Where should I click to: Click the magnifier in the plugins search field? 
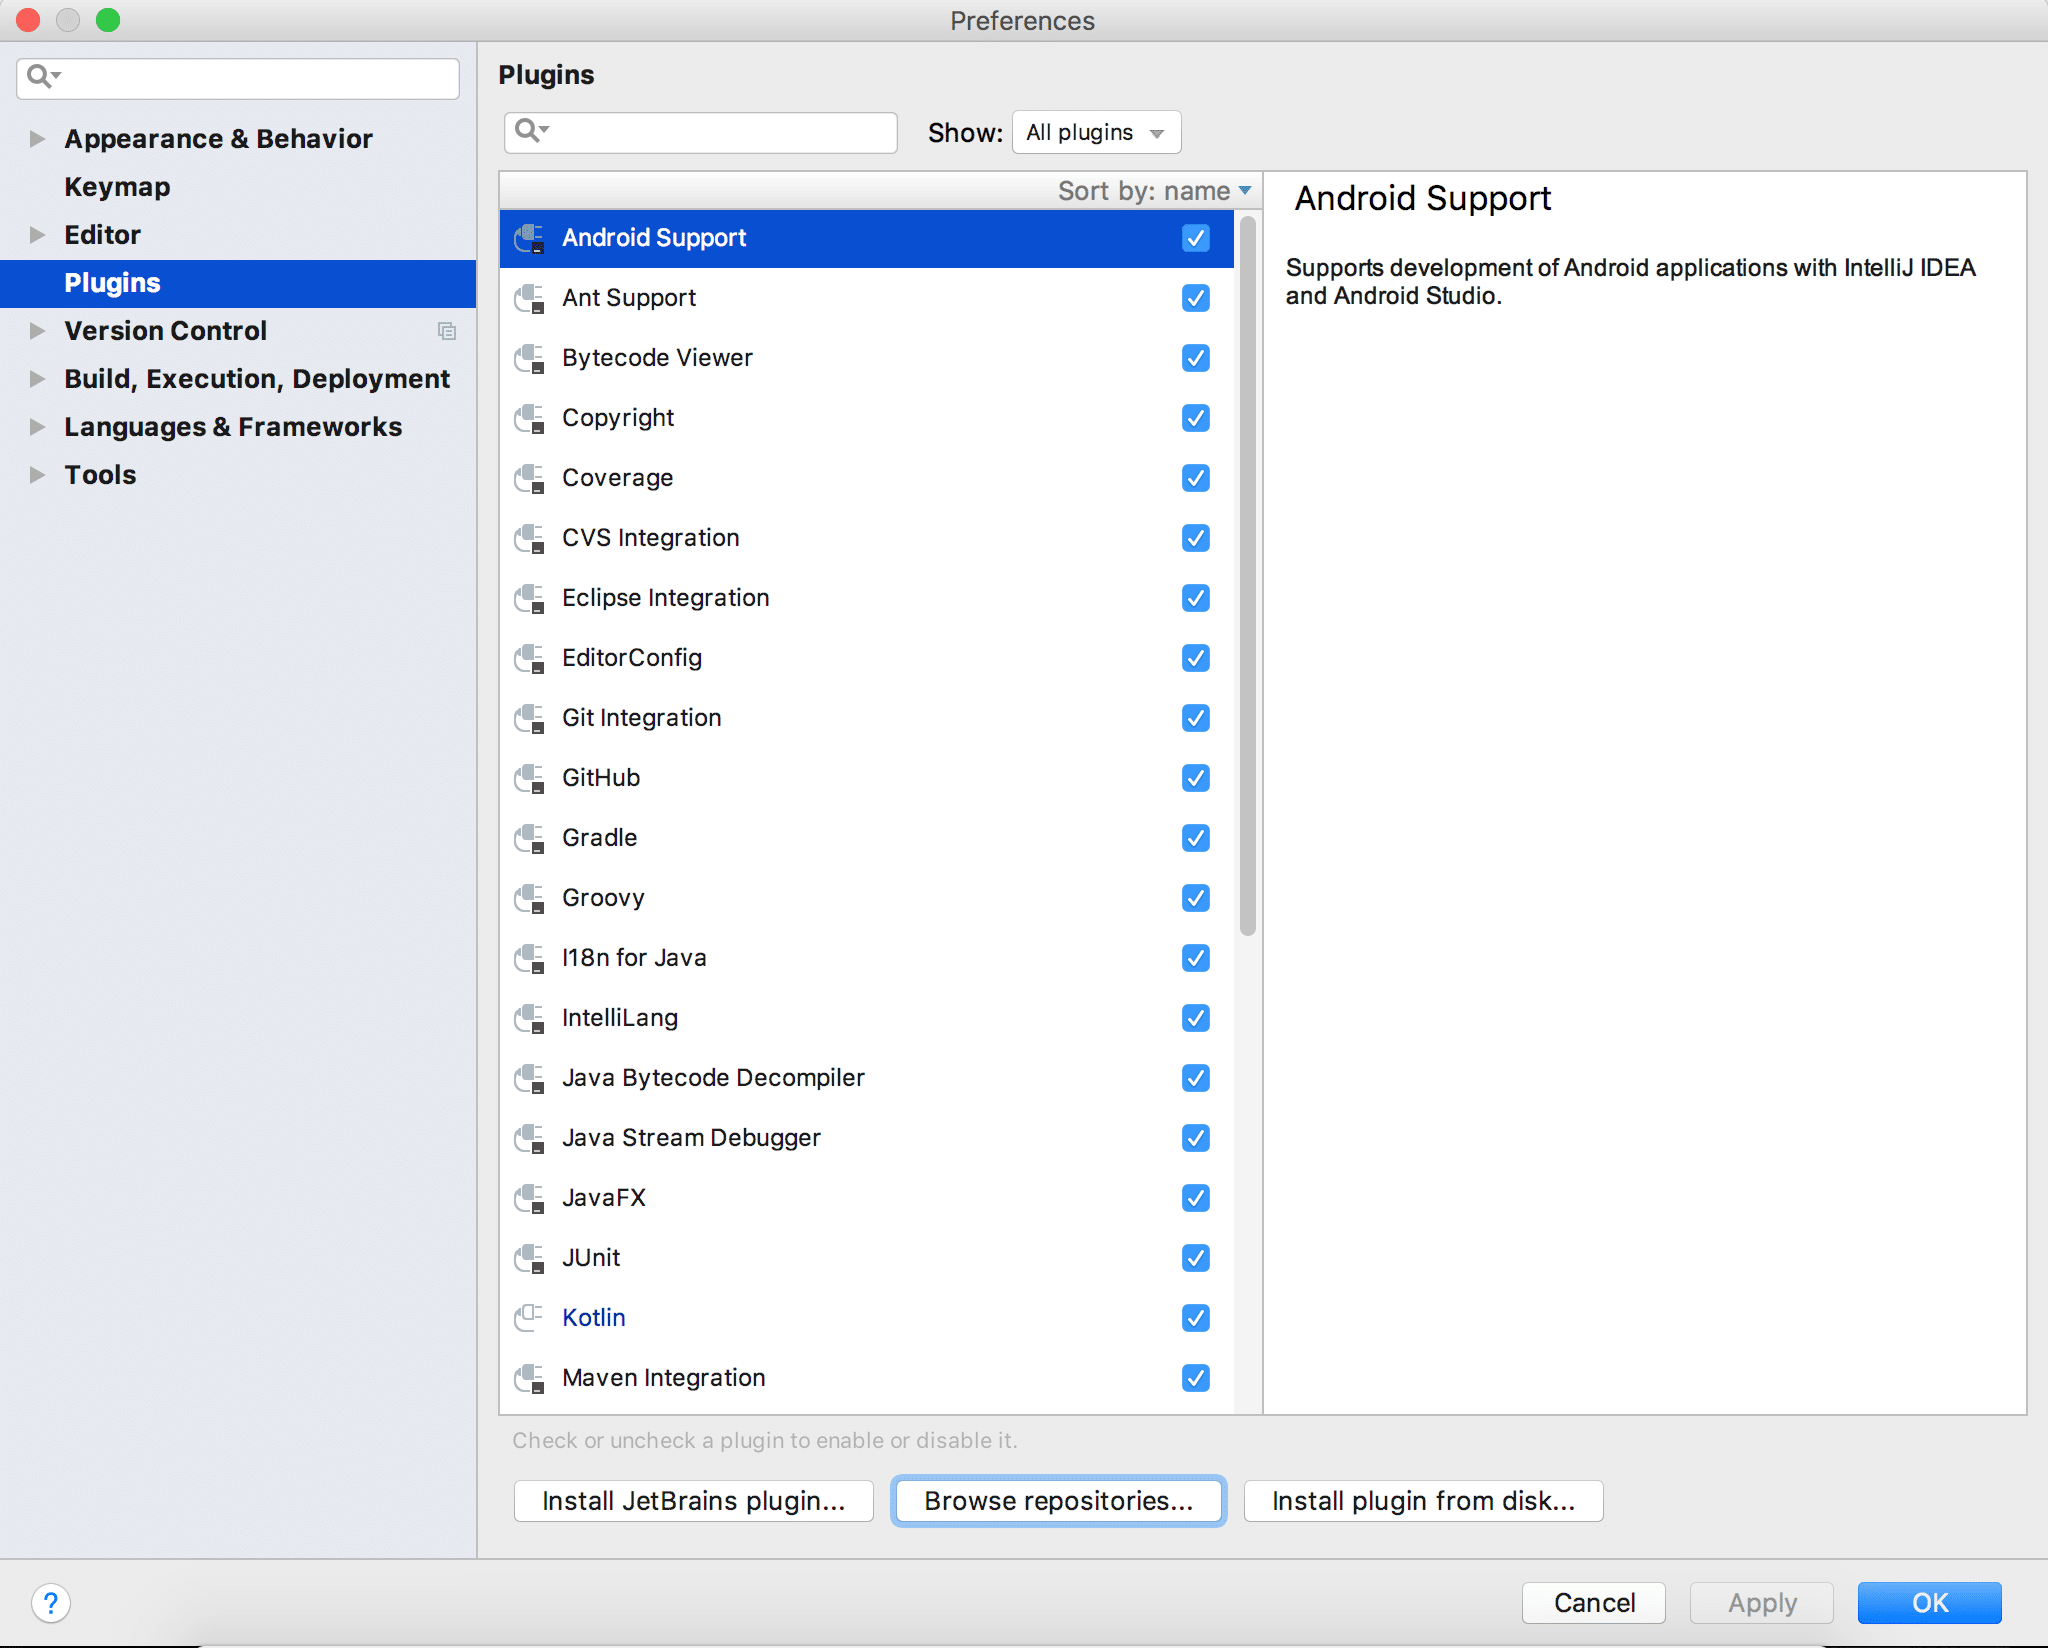click(x=533, y=131)
